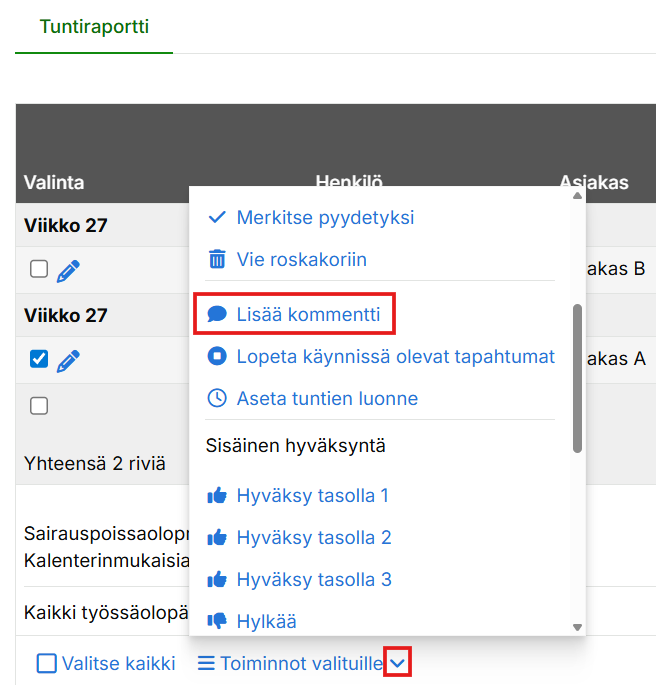Click the checkmark icon beside Merkitse pyydetyksi
Screen dimensions: 656x685
point(216,217)
